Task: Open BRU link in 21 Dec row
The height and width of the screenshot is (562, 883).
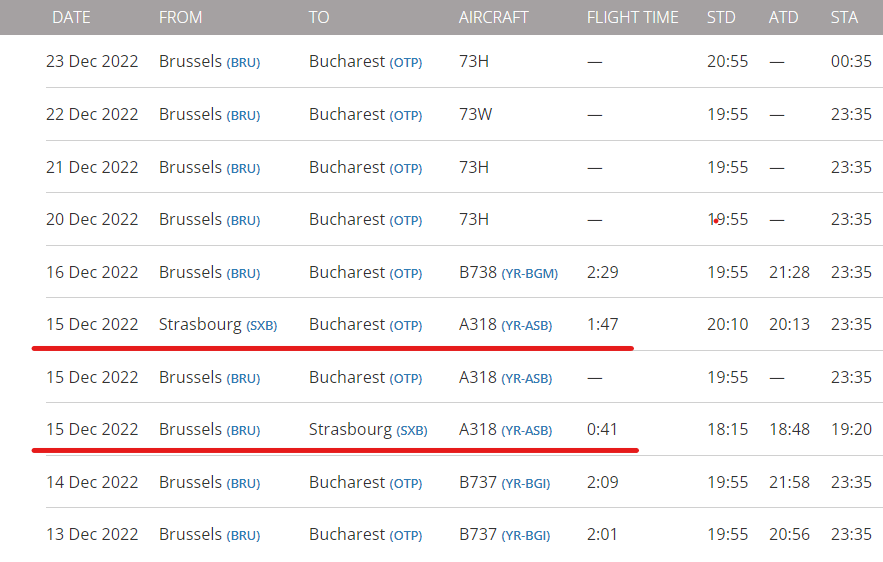Action: 243,168
